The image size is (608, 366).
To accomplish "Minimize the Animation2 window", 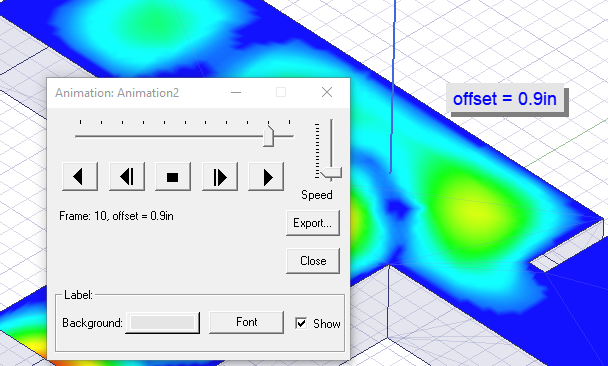I will click(236, 93).
